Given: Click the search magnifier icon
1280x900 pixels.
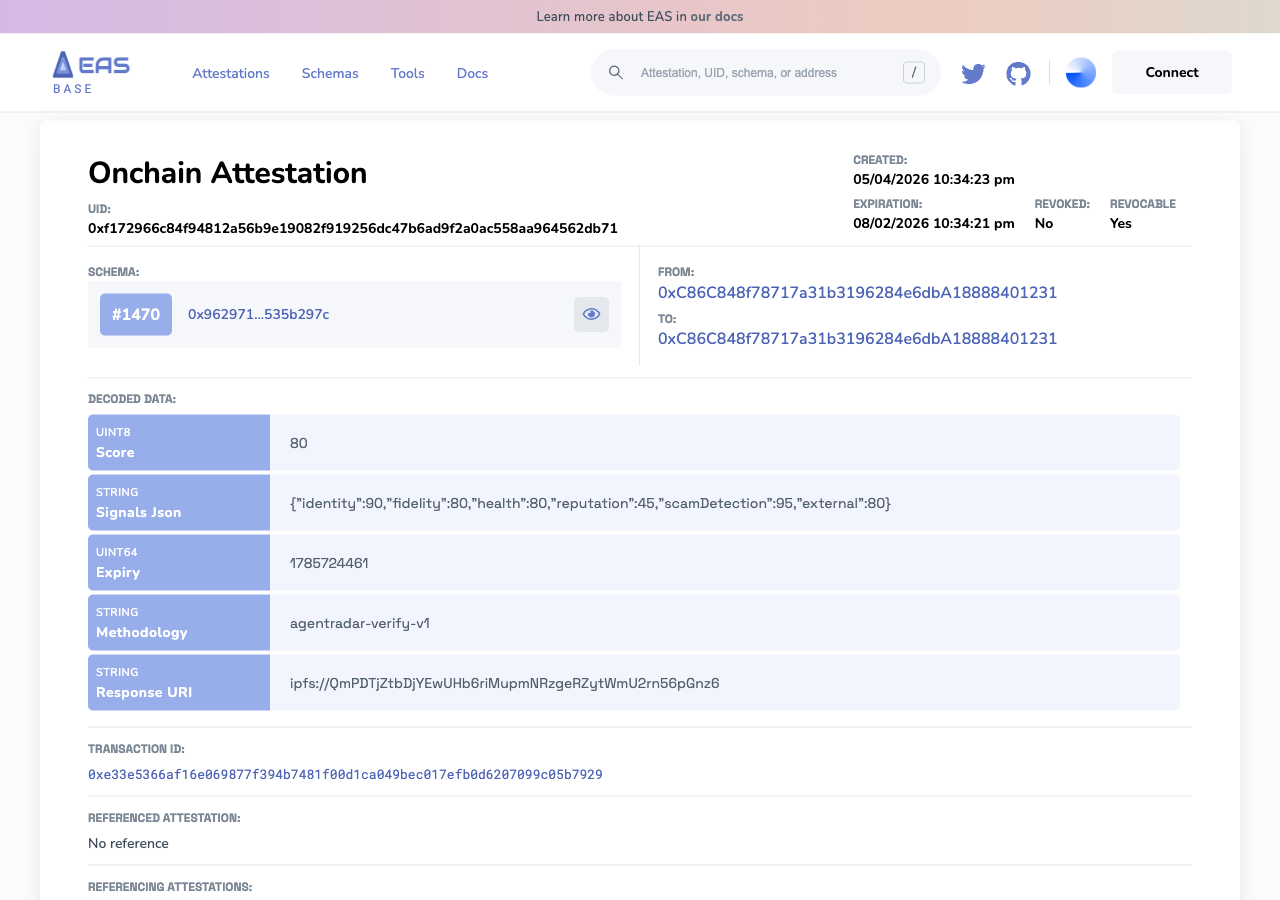Looking at the screenshot, I should point(616,72).
